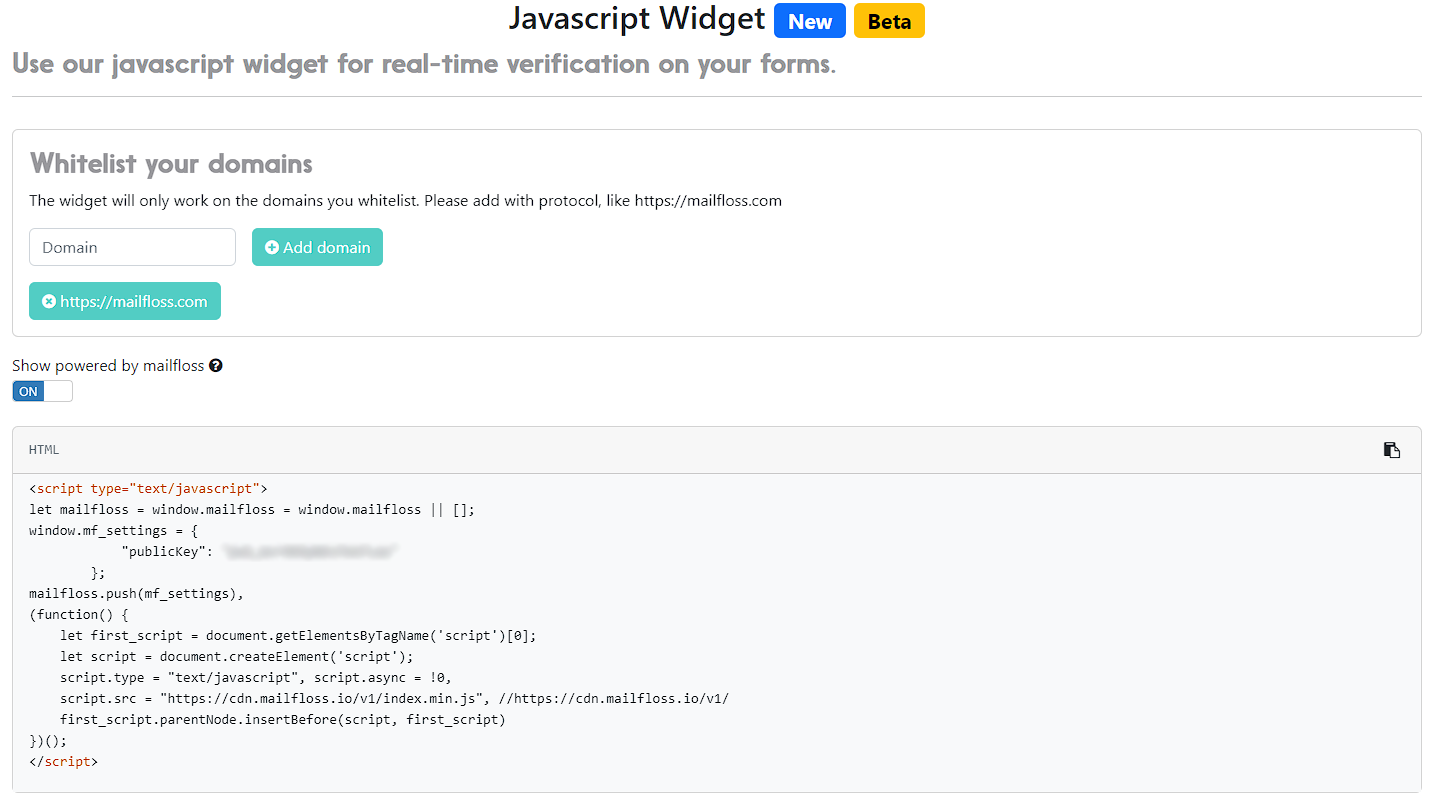
Task: Click the HTML label of the code block
Action: (x=44, y=450)
